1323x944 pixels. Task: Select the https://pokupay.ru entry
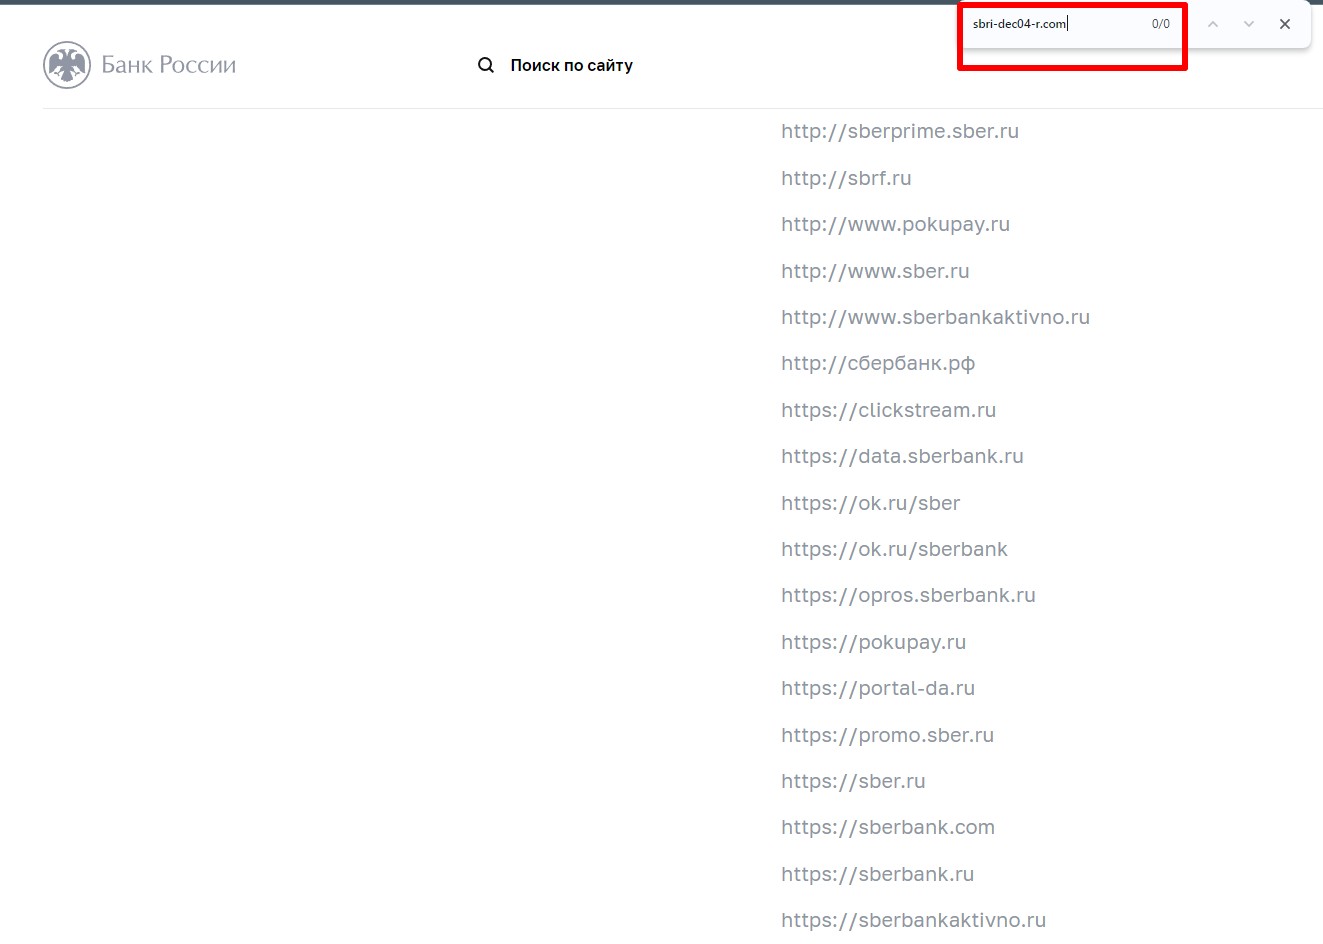[x=873, y=642]
